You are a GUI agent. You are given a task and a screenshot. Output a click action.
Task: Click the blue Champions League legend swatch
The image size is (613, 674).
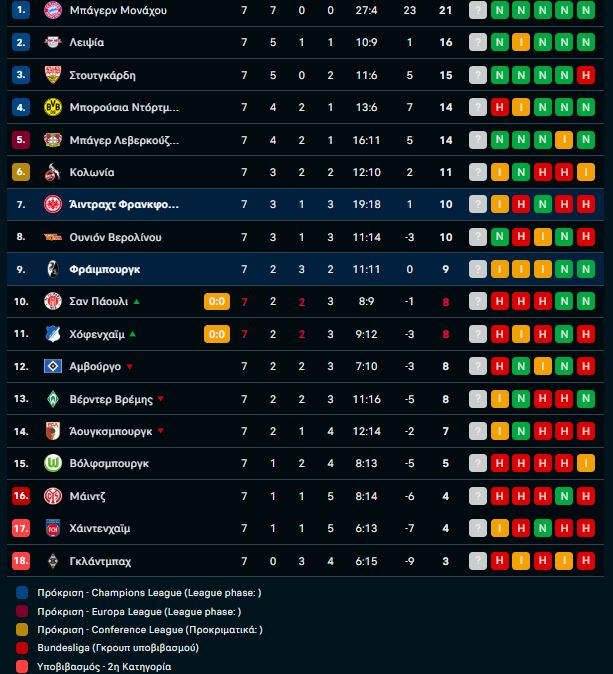click(22, 593)
